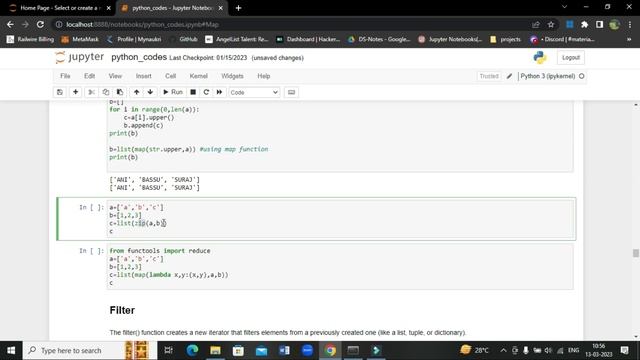Open the Chrome three-dot menu
The image size is (640, 360).
[x=630, y=24]
